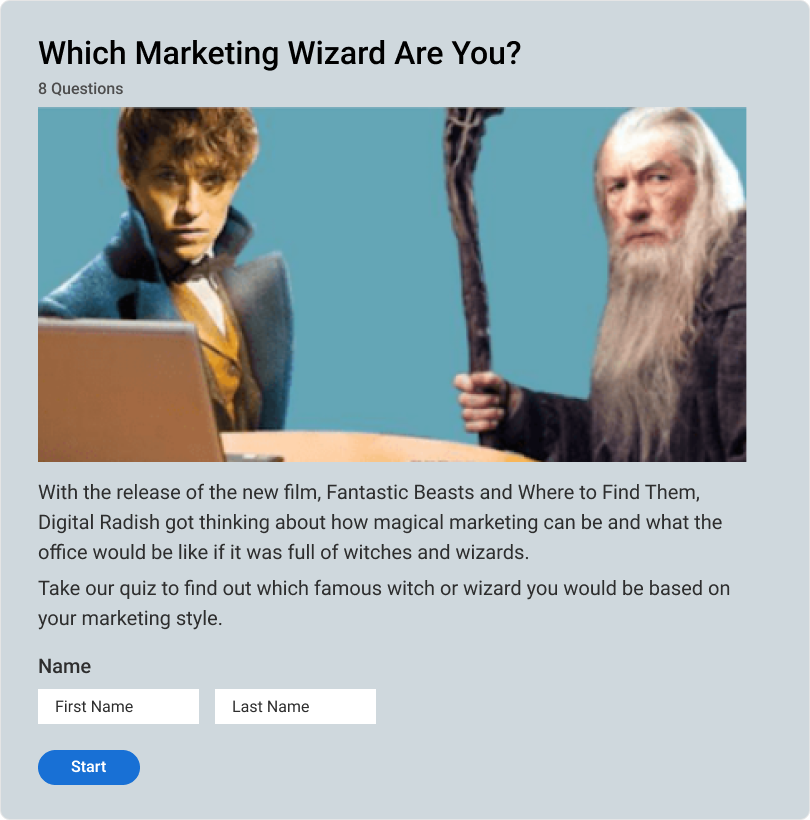Click the 'Which Marketing Wizard Are You?' heading
The width and height of the screenshot is (810, 820).
coord(280,53)
